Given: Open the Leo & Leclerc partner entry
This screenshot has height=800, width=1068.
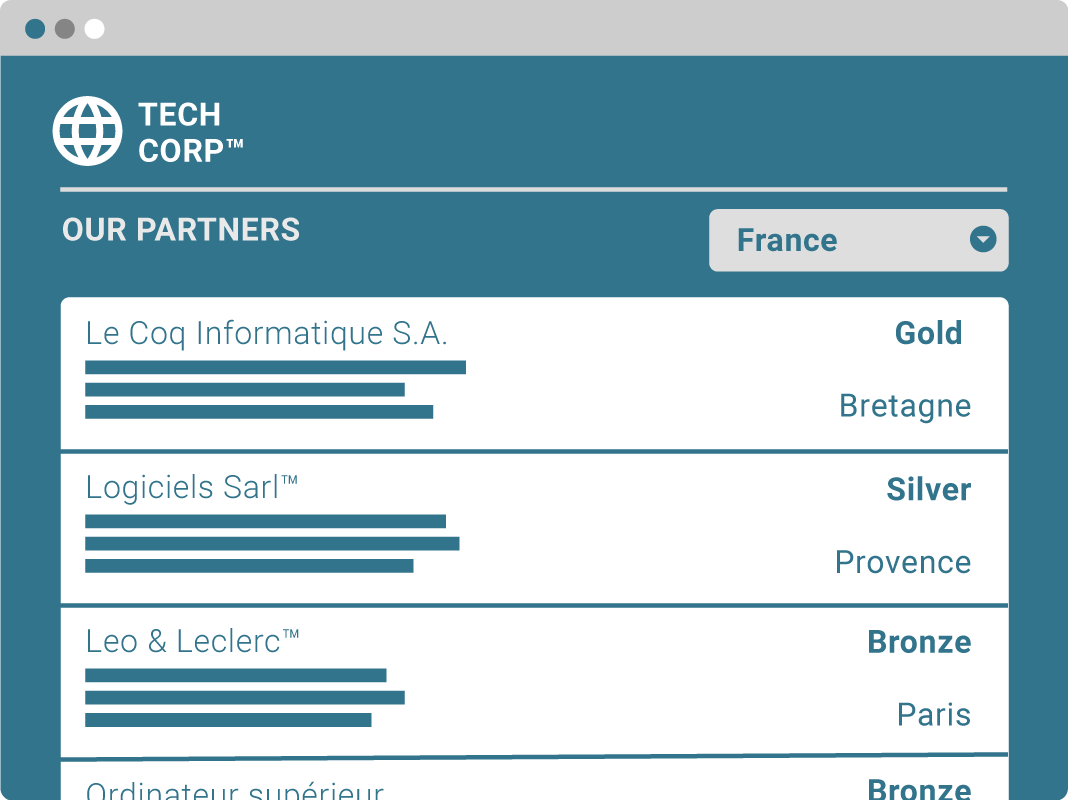Looking at the screenshot, I should click(x=193, y=641).
